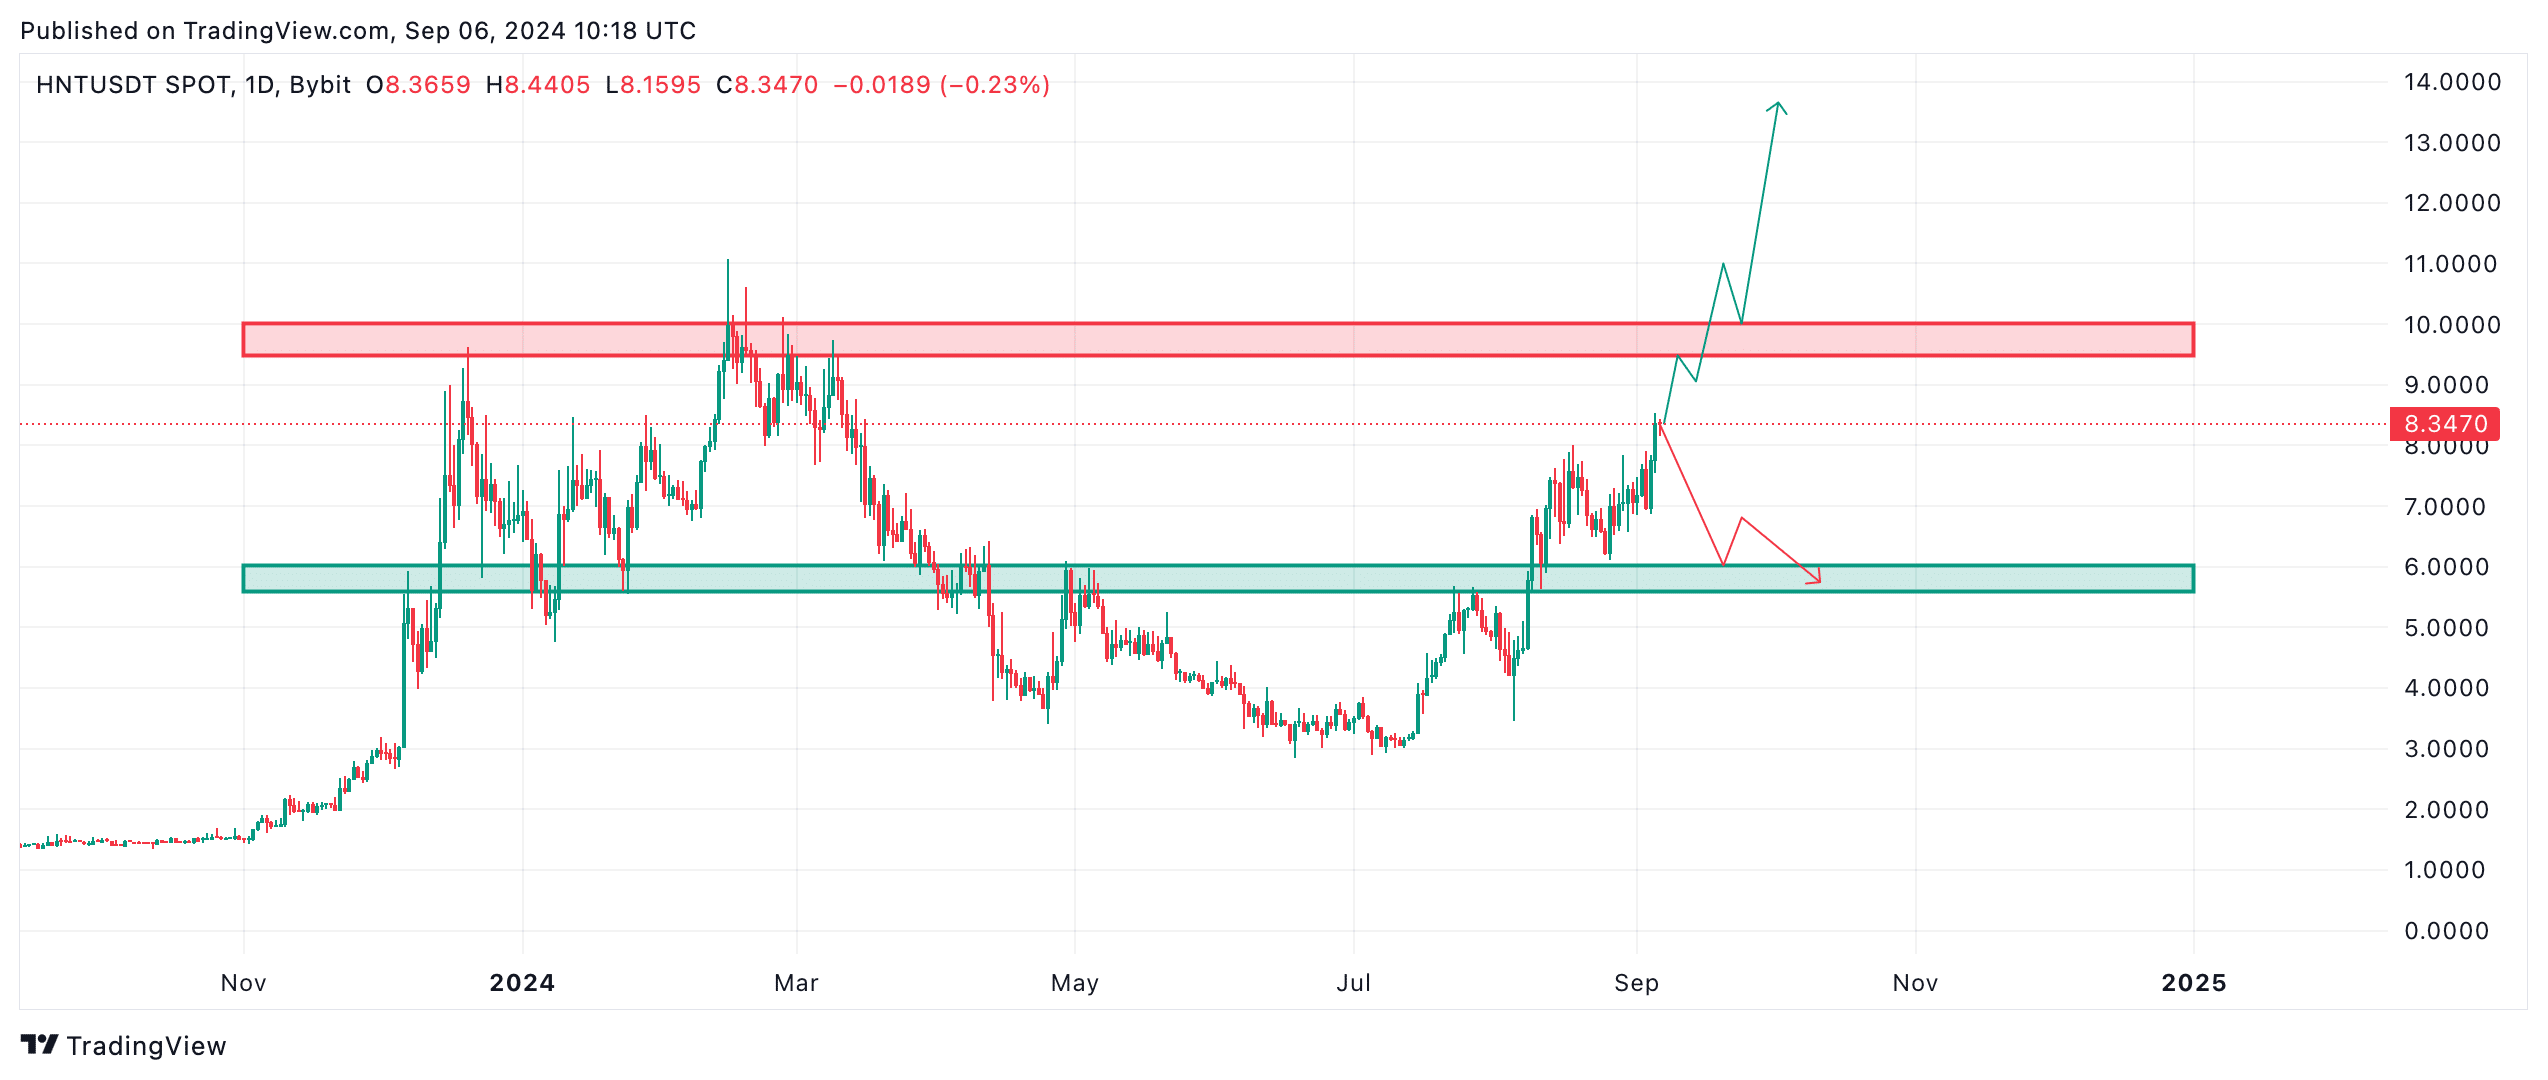Click the 0.0000 price axis label

coord(2446,931)
